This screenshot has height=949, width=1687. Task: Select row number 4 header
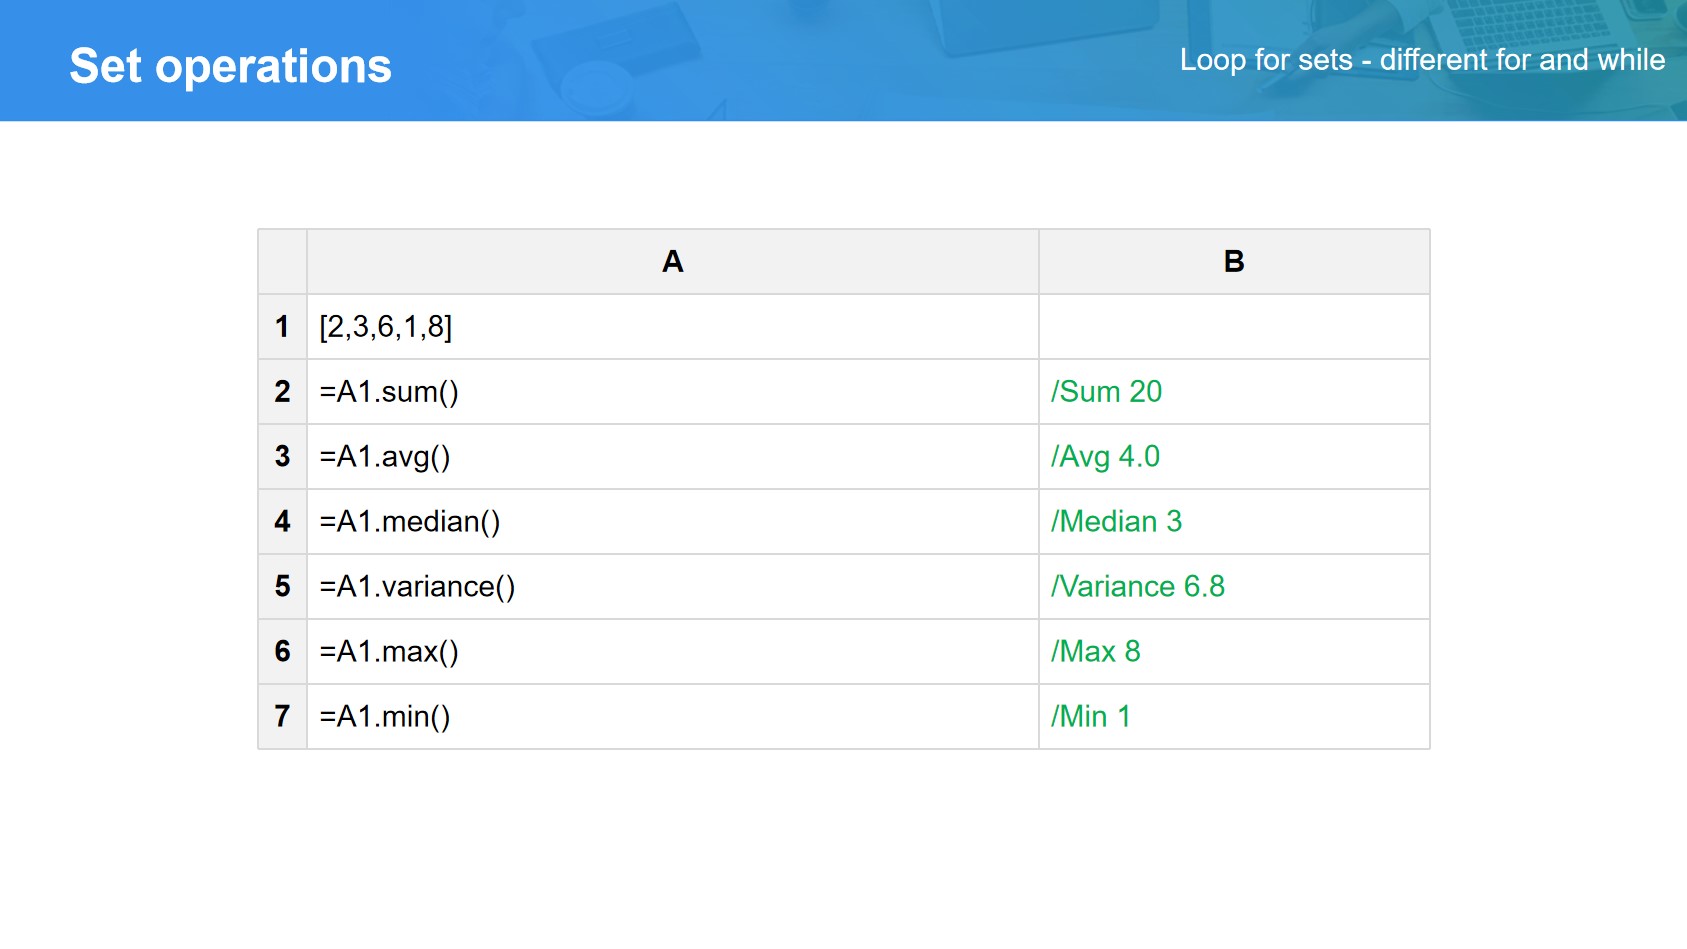tap(282, 522)
